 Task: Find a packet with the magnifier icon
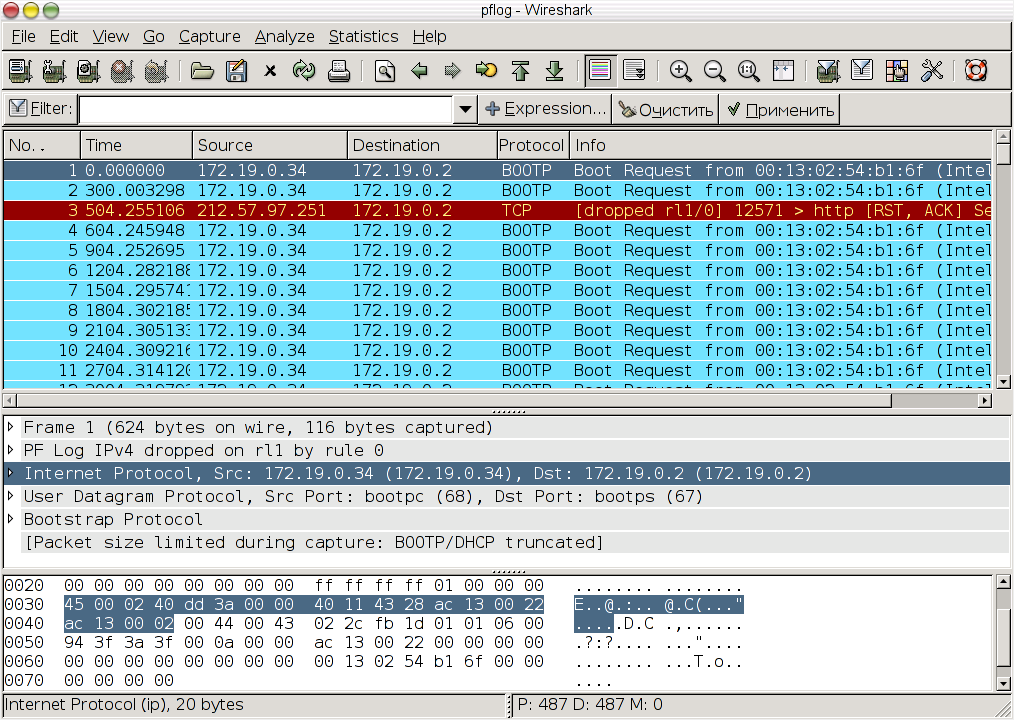coord(385,71)
